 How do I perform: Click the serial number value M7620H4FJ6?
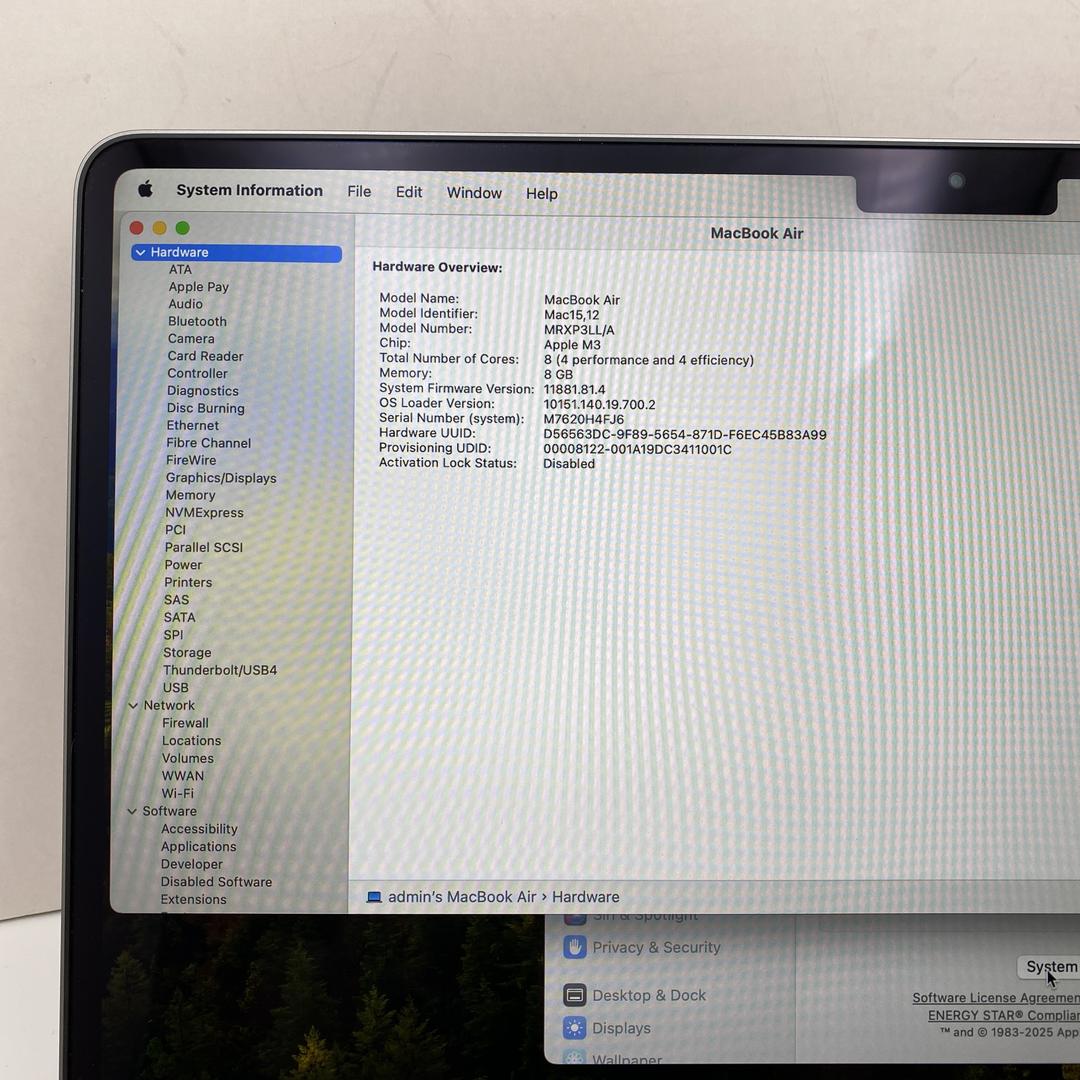point(583,419)
